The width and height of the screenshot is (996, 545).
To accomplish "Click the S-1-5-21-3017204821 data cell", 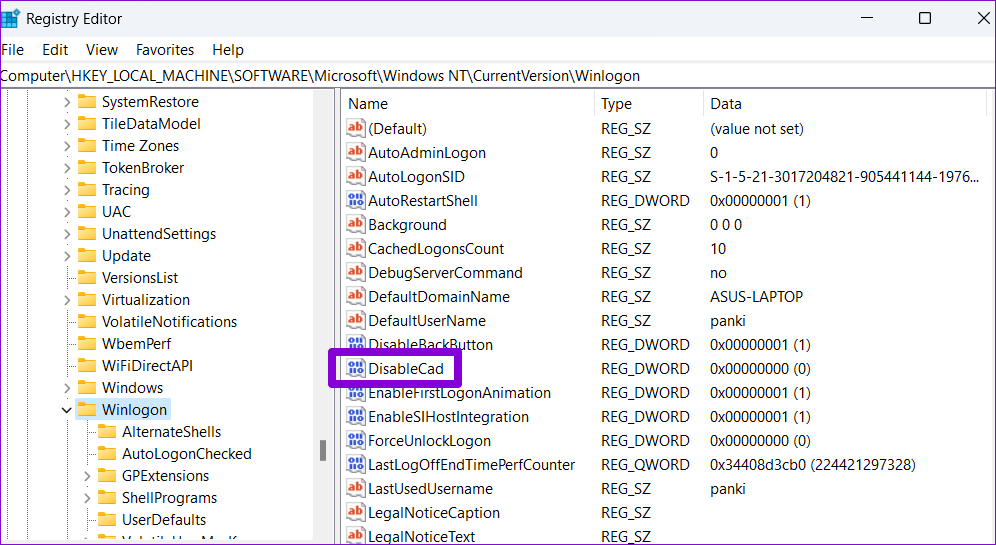I will pyautogui.click(x=845, y=177).
